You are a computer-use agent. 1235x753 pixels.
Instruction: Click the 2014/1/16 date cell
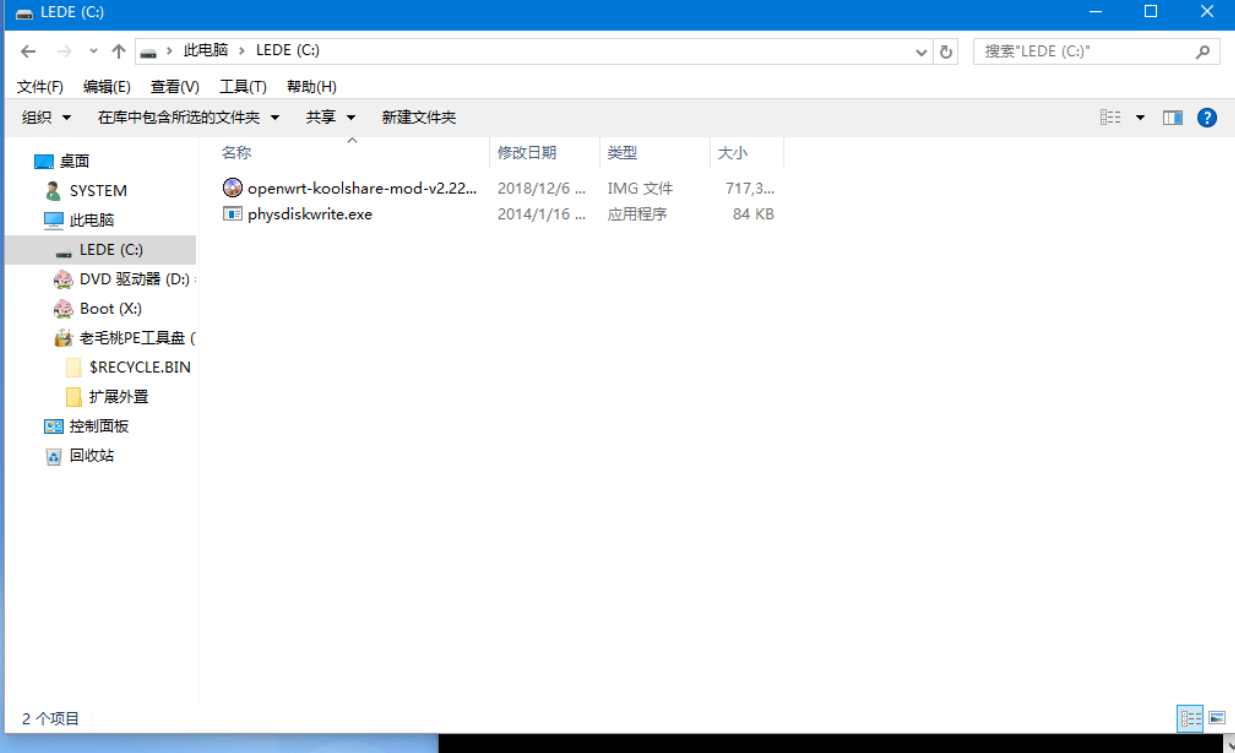tap(541, 214)
